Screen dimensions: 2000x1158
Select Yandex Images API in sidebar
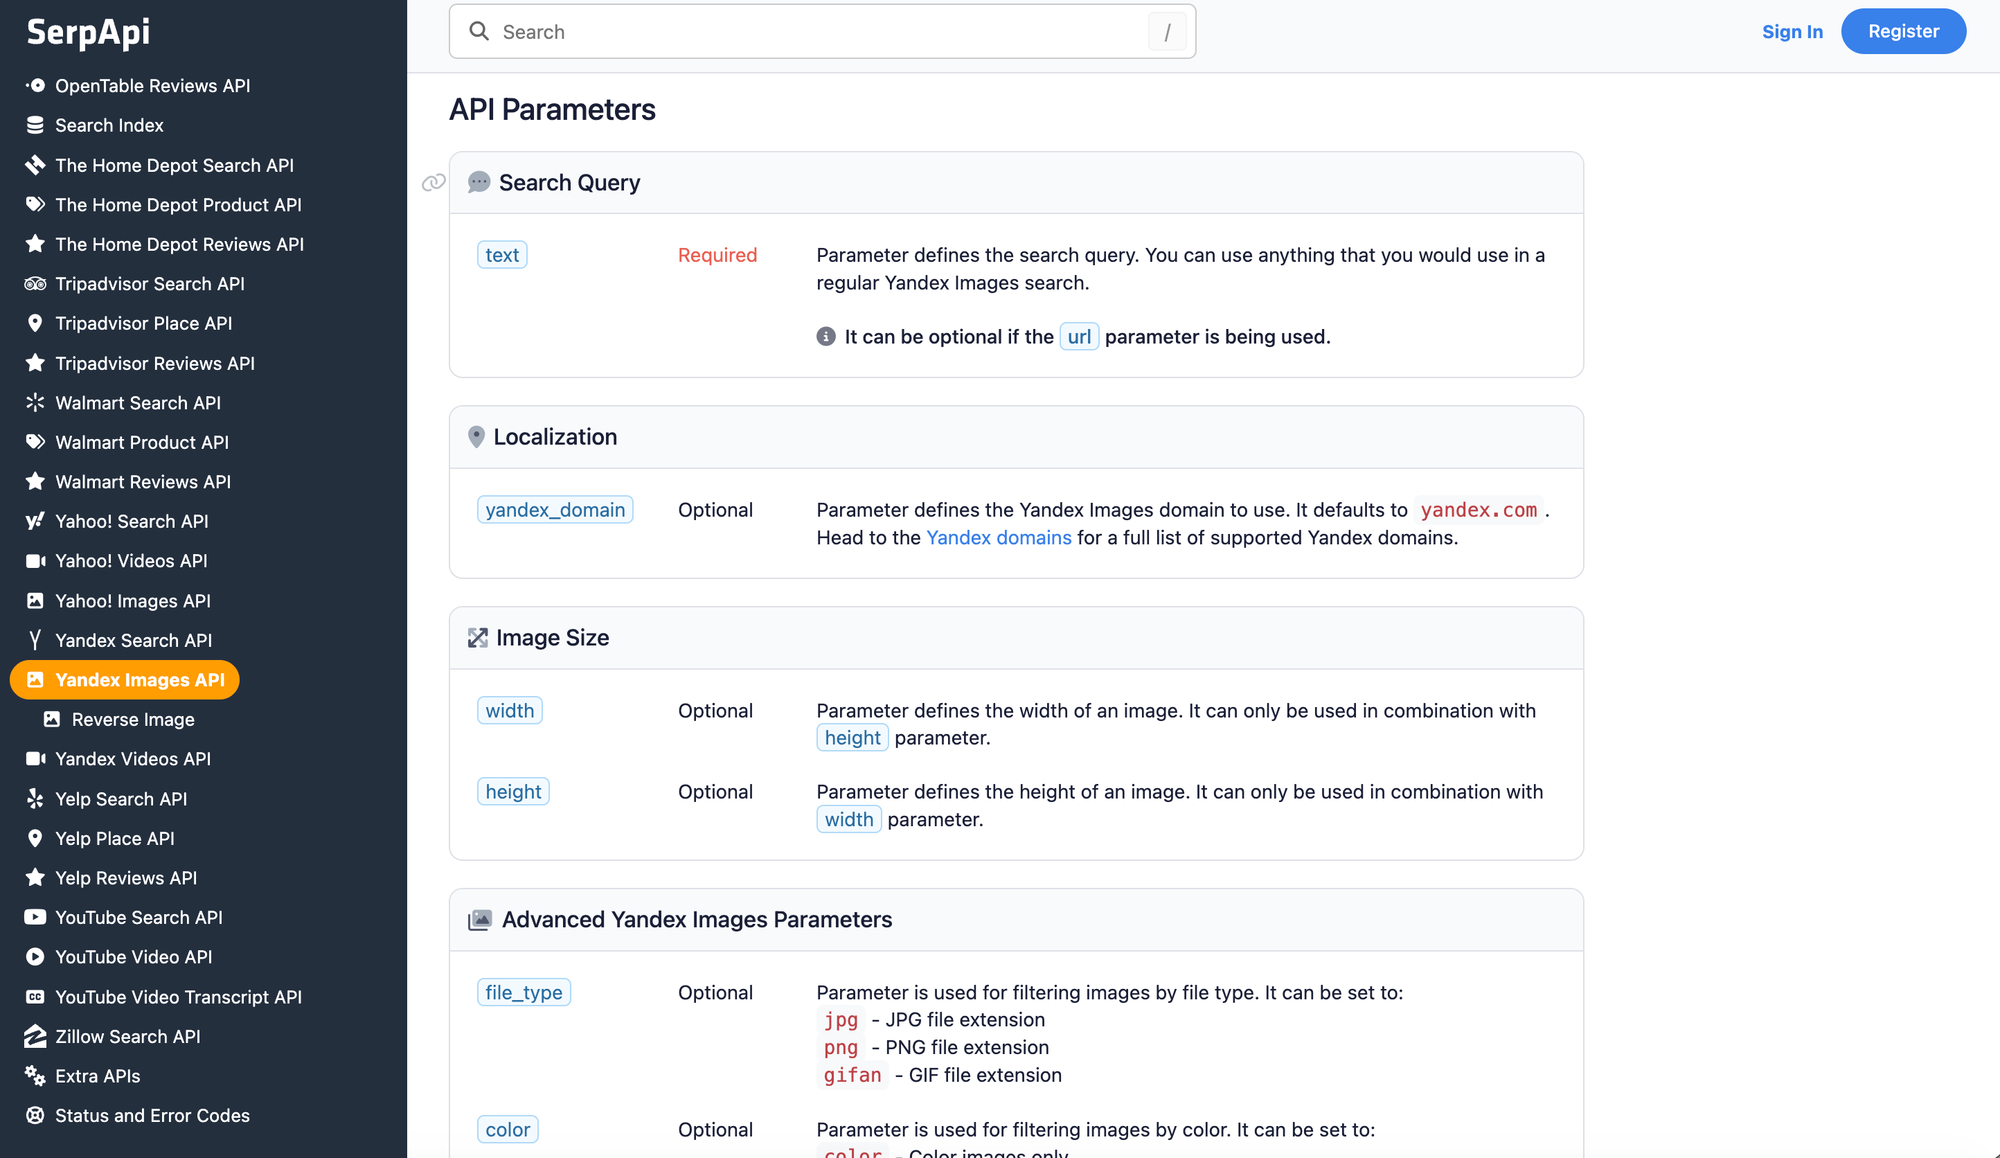(125, 680)
